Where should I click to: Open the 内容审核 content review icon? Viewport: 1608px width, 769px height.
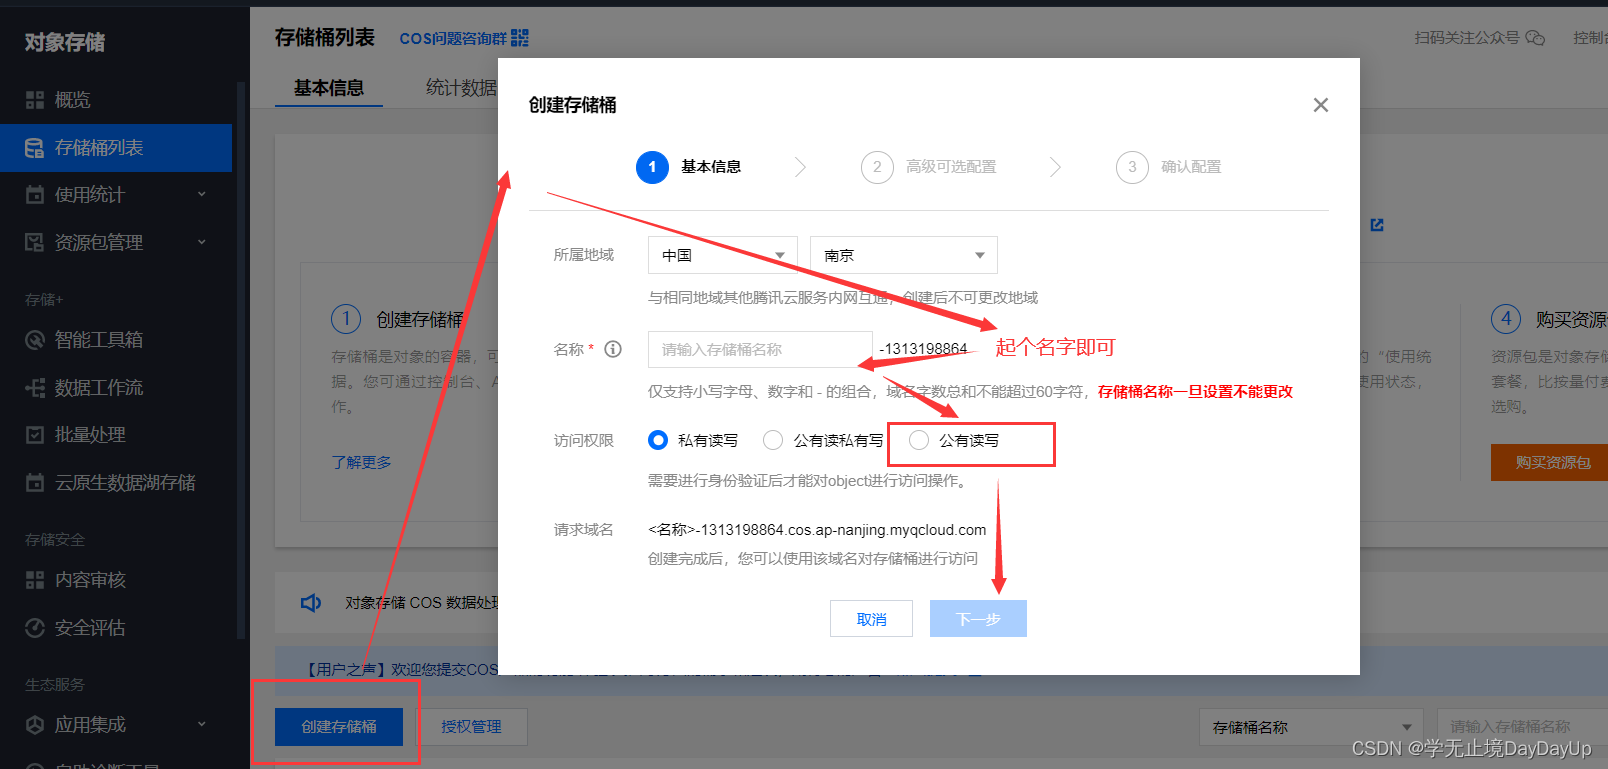point(35,580)
